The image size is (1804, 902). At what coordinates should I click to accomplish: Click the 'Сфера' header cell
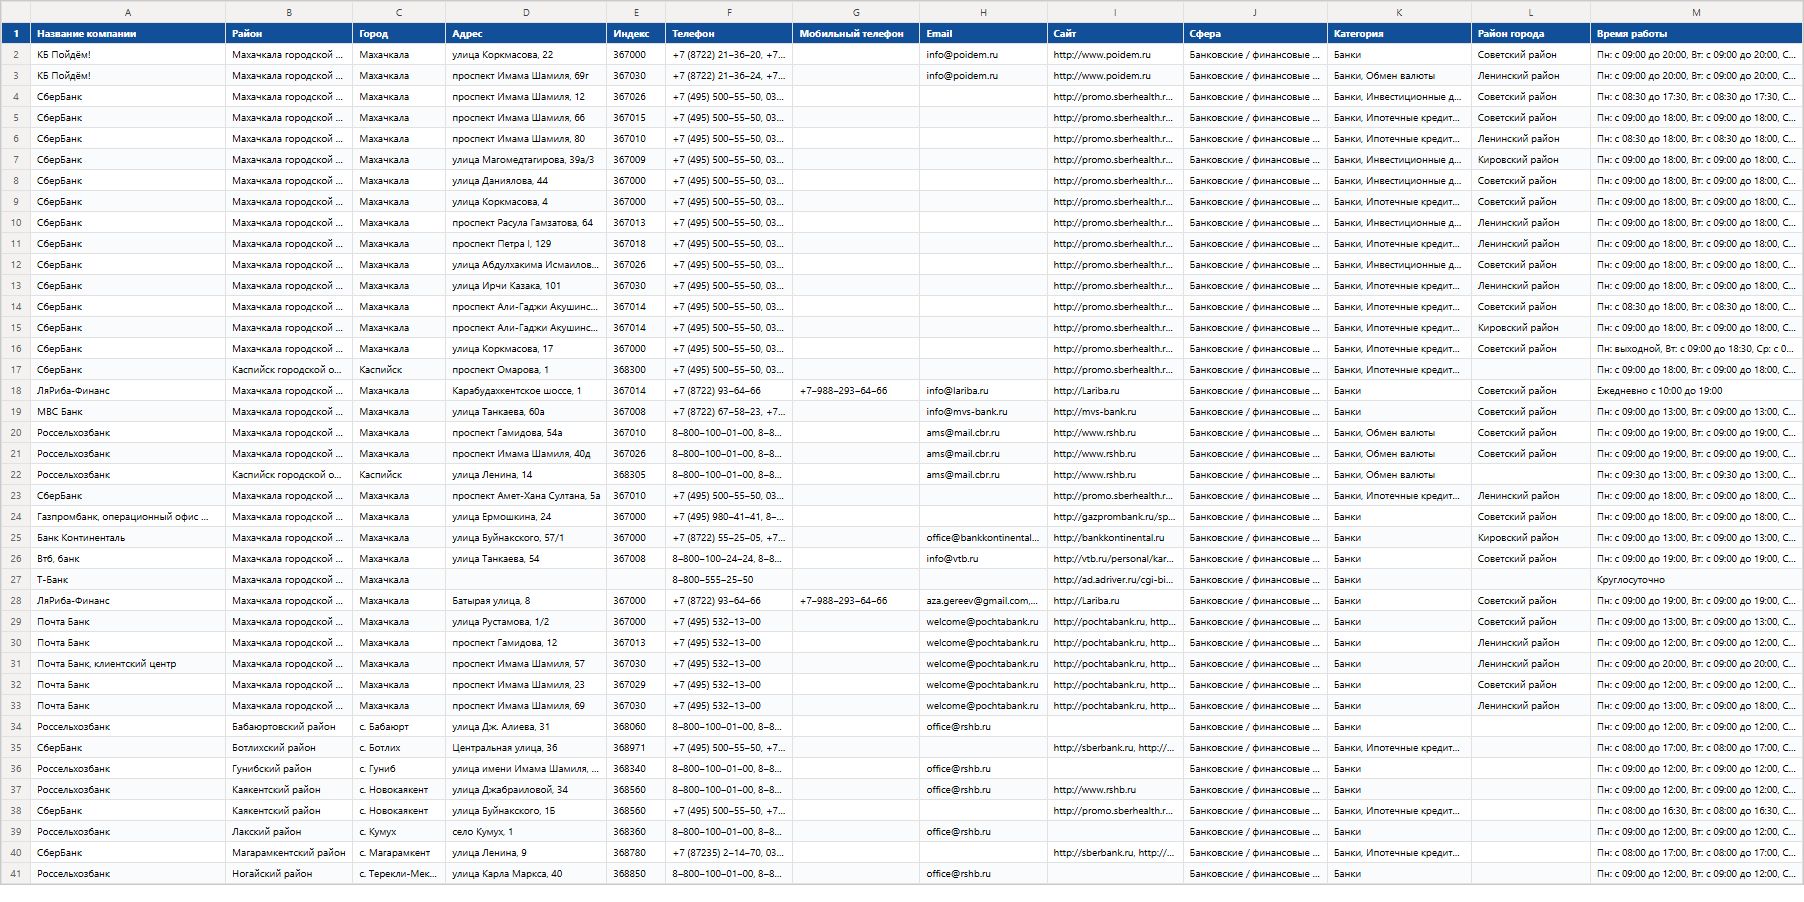pyautogui.click(x=1255, y=34)
